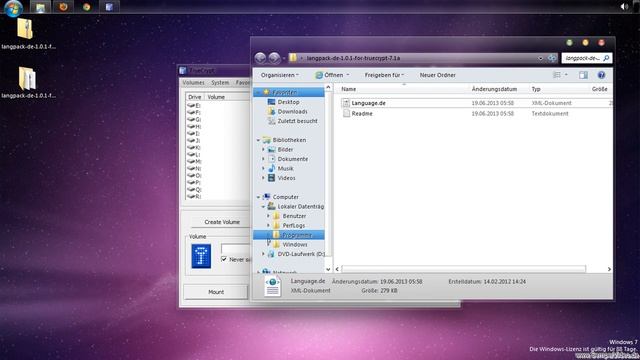This screenshot has height=360, width=640.
Task: Select PerfLogs folder in the tree
Action: tap(294, 225)
